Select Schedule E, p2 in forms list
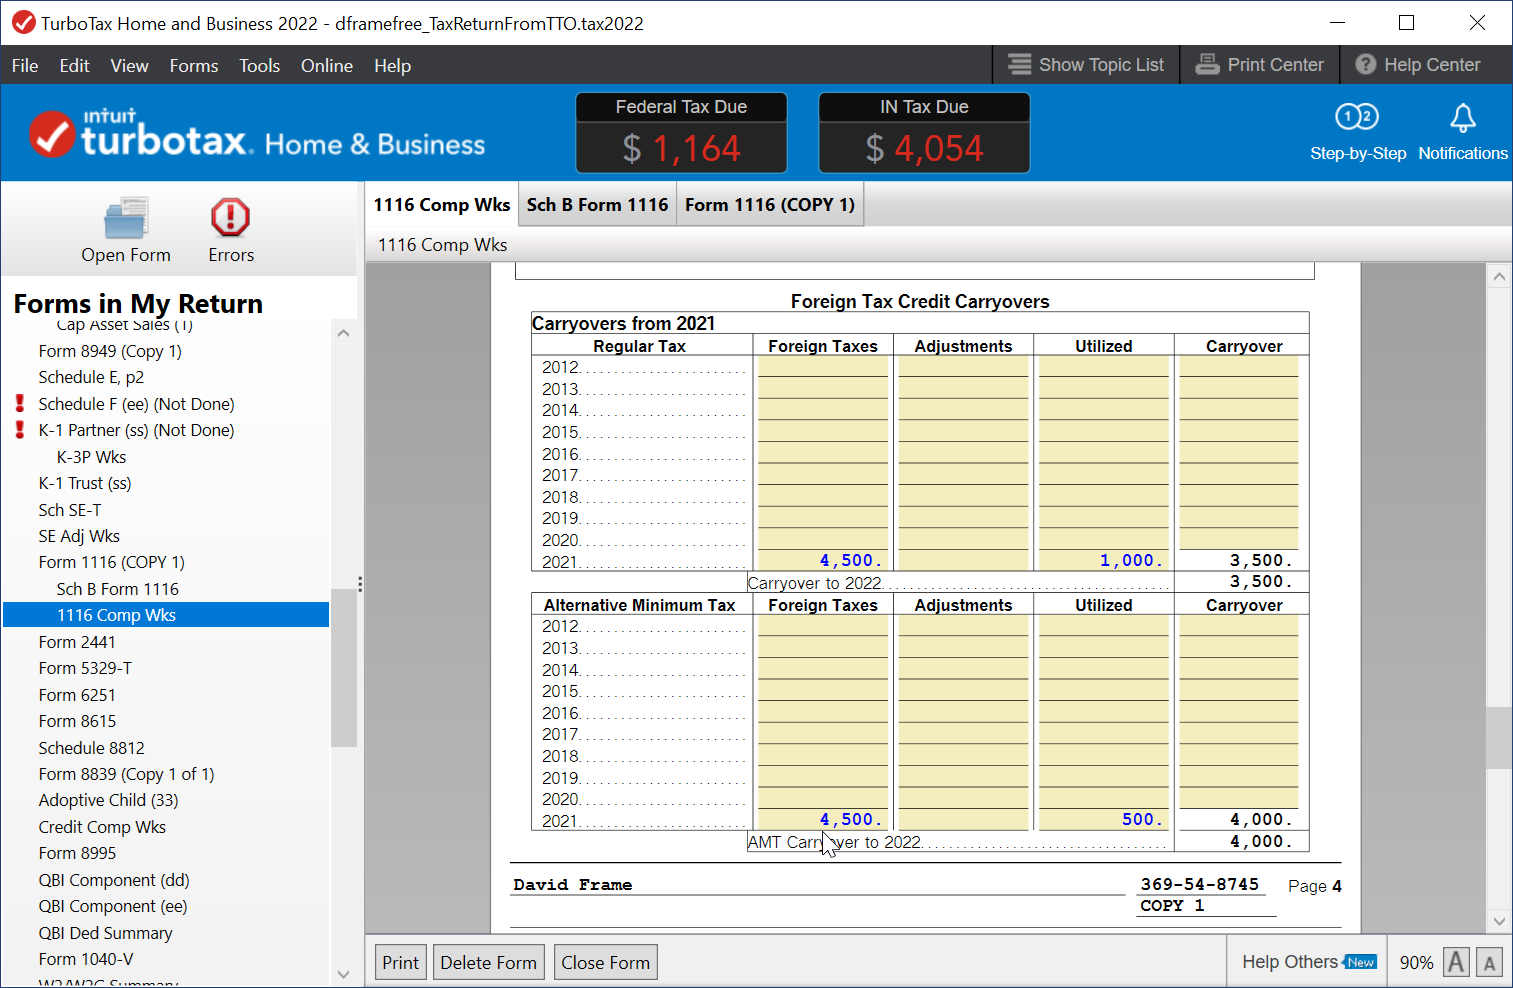 coord(91,377)
